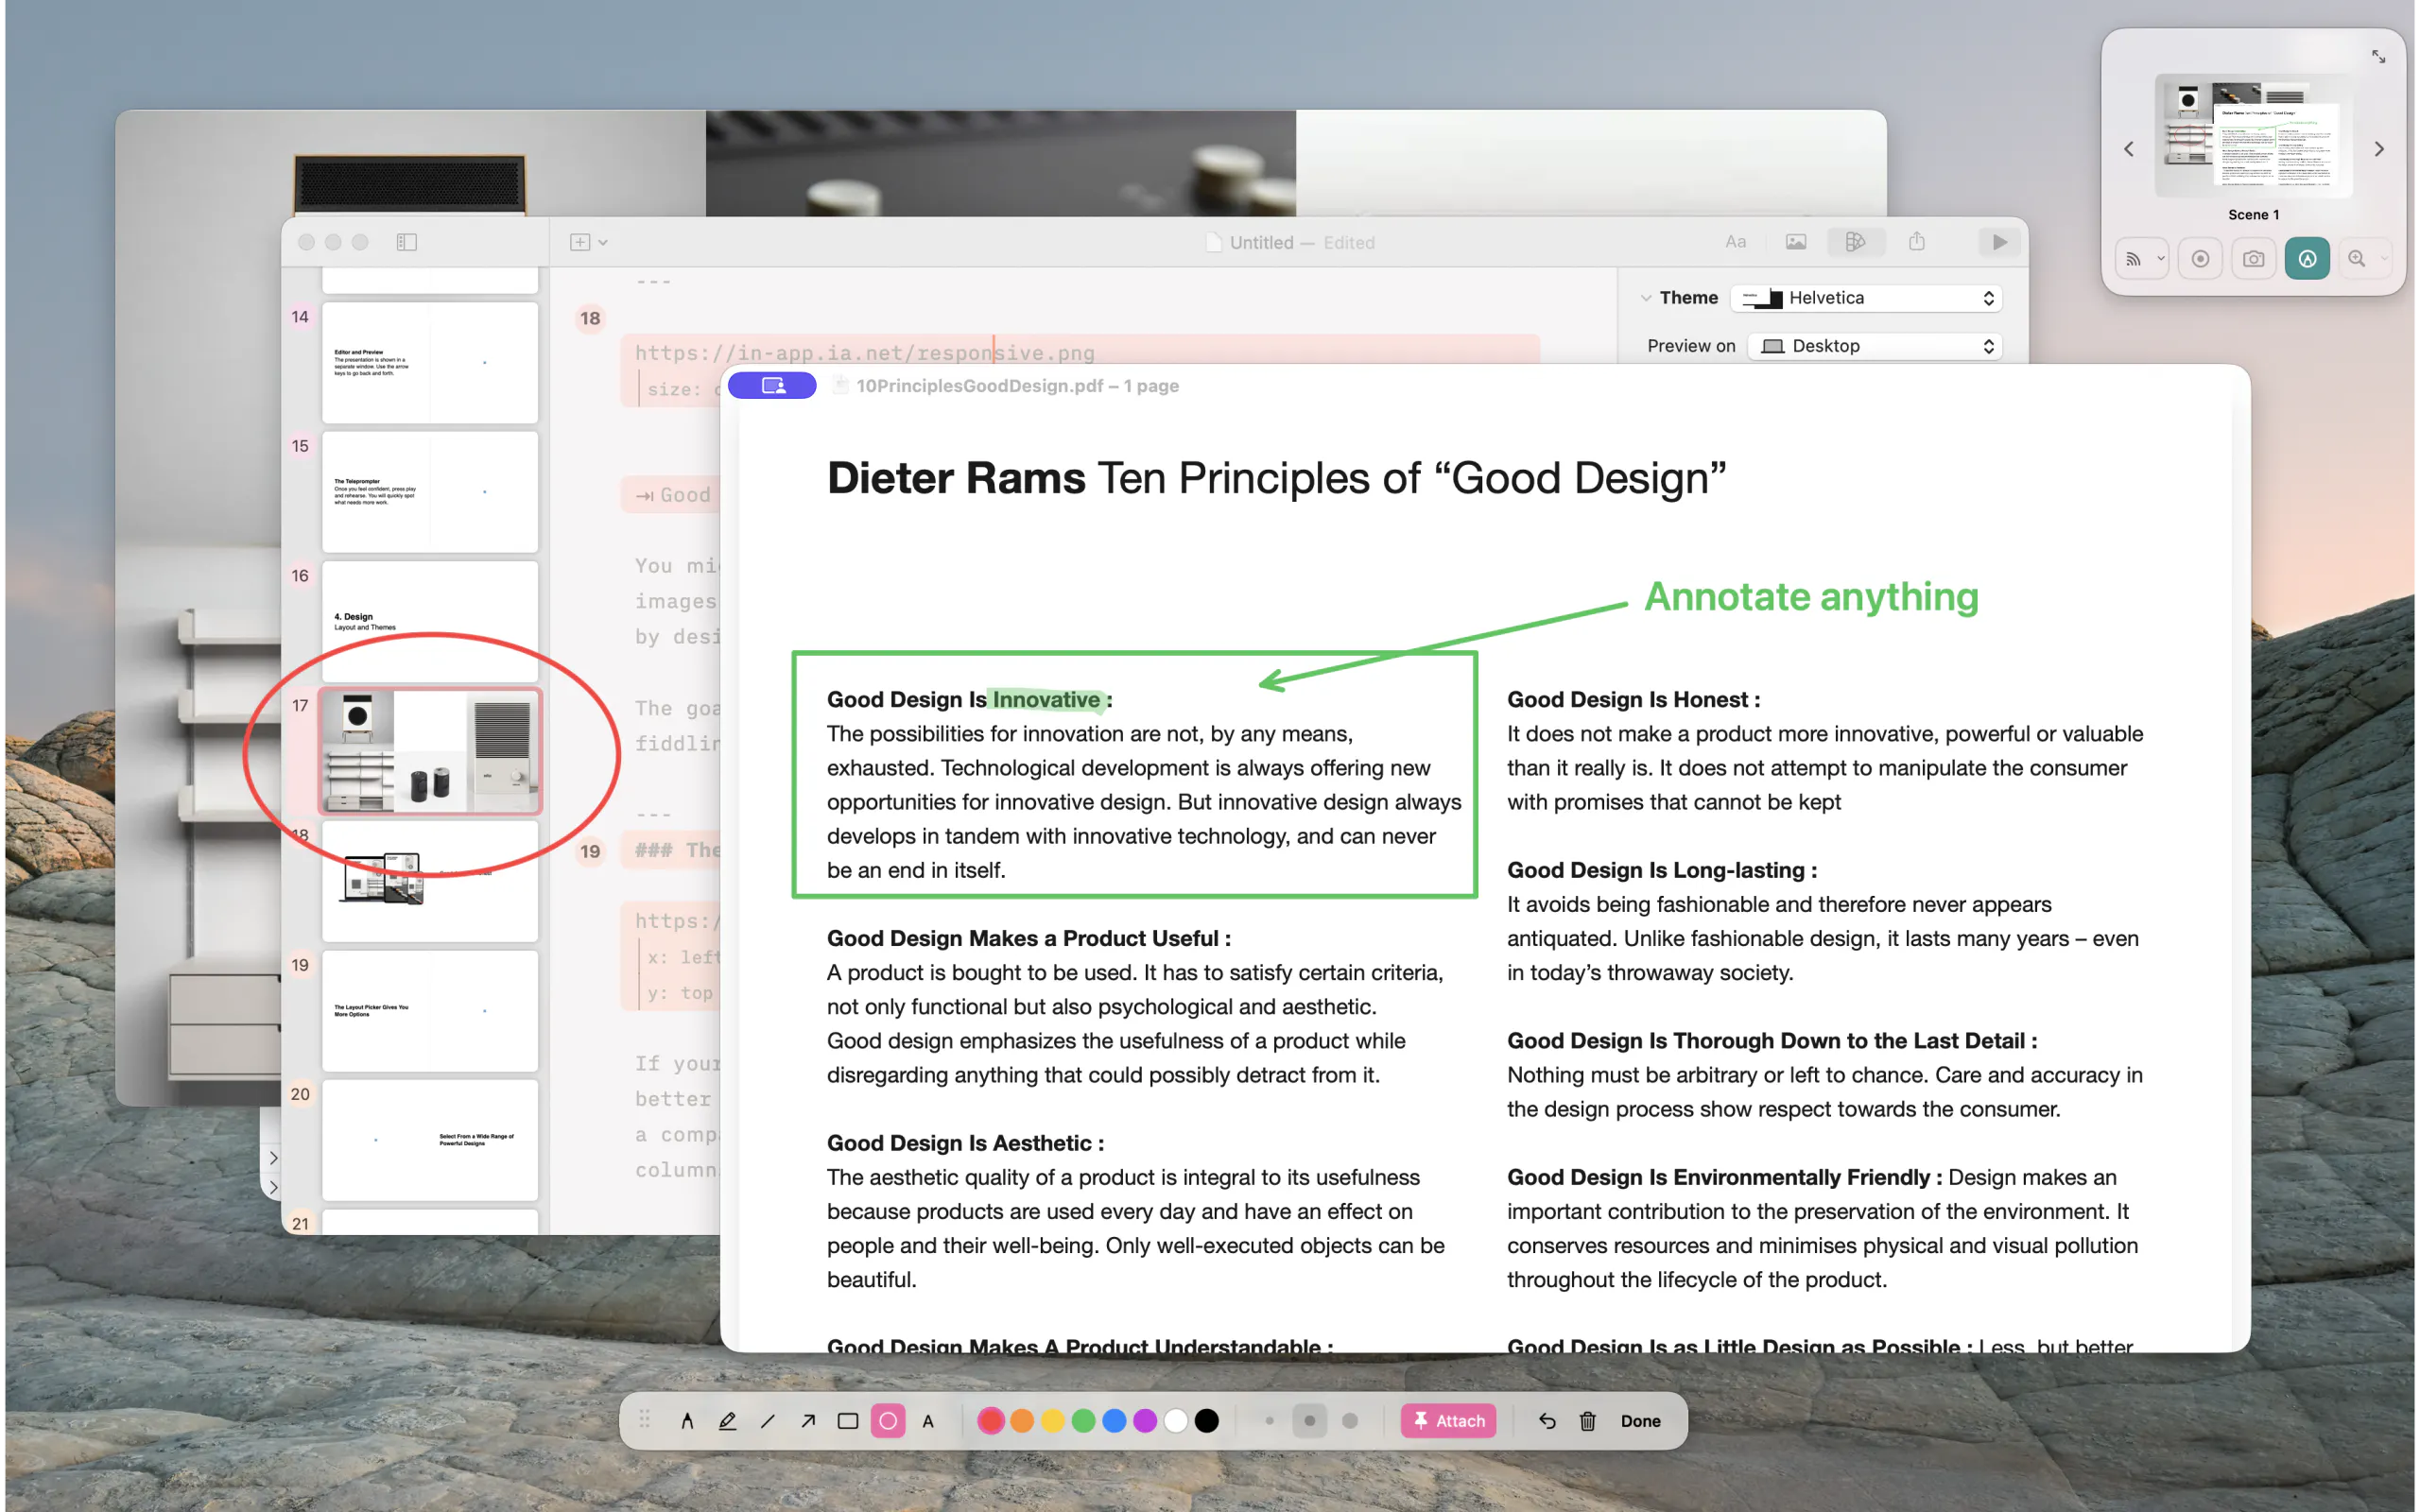Viewport: 2420px width, 1512px height.
Task: Click Done to finish annotating
Action: [x=1641, y=1421]
